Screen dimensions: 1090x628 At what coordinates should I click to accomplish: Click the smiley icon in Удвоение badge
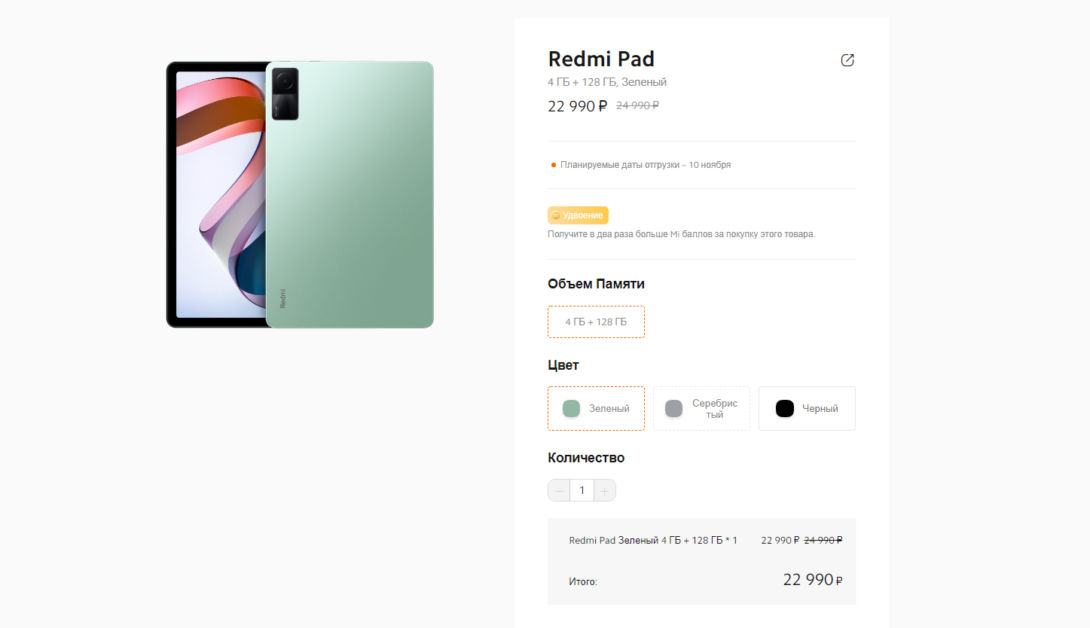pyautogui.click(x=555, y=216)
